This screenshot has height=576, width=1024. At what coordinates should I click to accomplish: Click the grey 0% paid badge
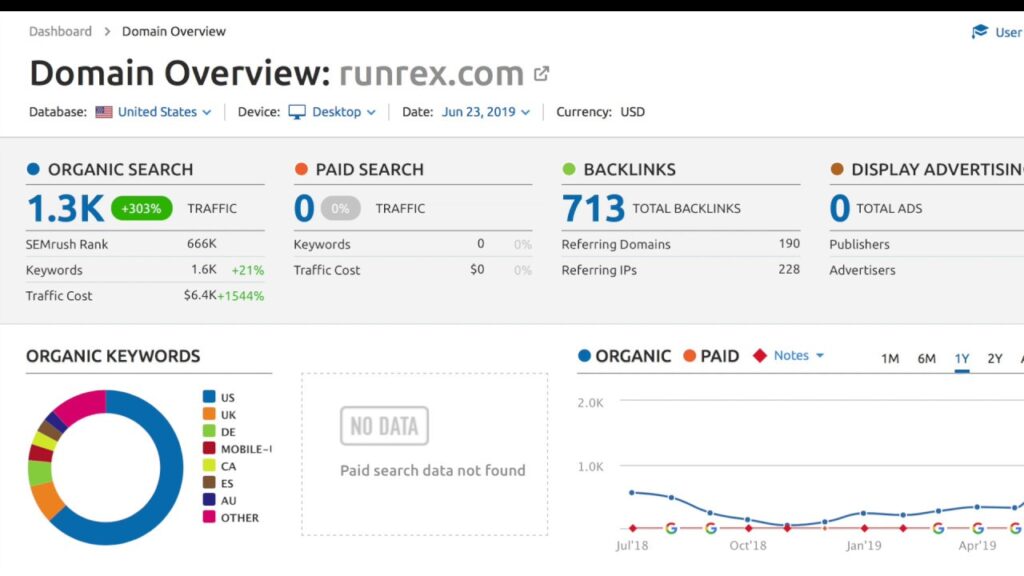coord(340,208)
